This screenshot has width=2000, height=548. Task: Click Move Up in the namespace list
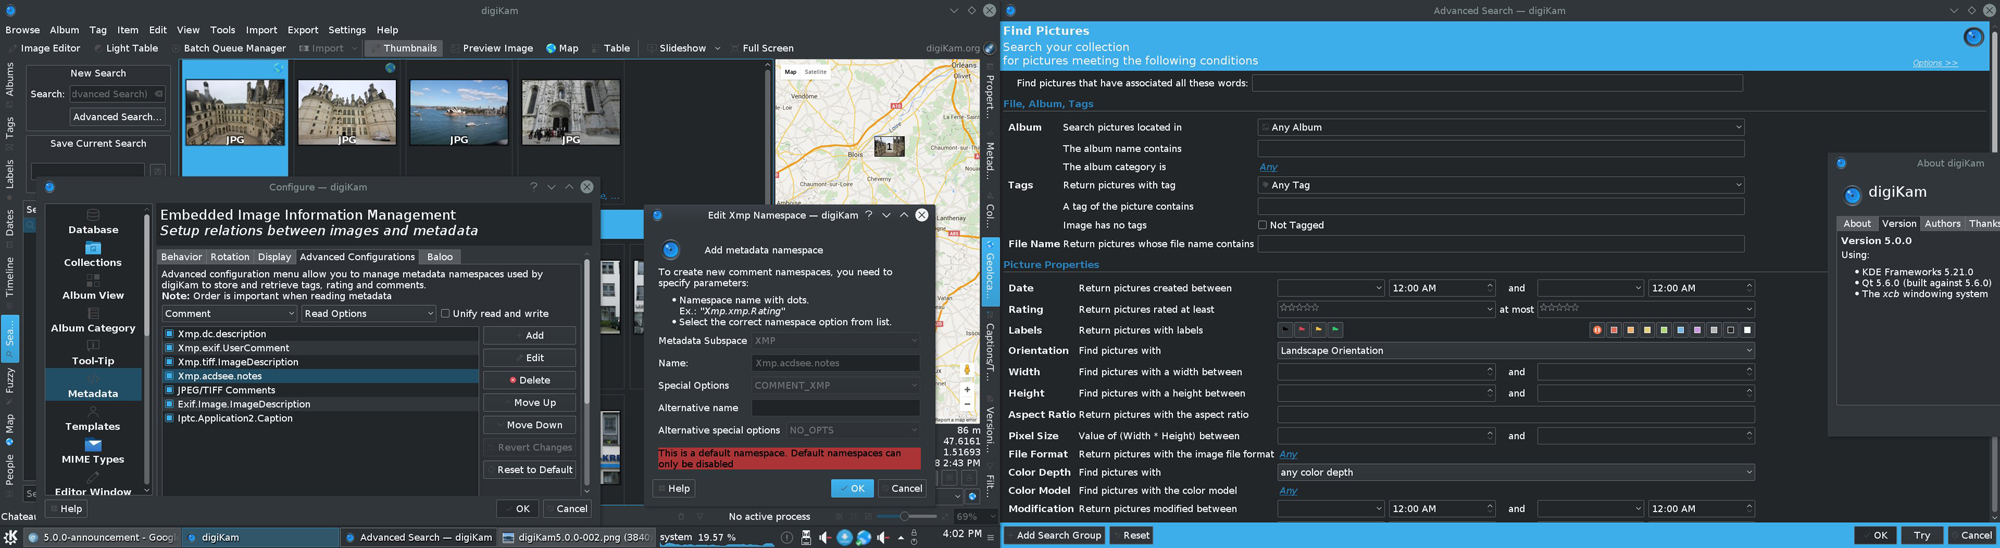[530, 402]
